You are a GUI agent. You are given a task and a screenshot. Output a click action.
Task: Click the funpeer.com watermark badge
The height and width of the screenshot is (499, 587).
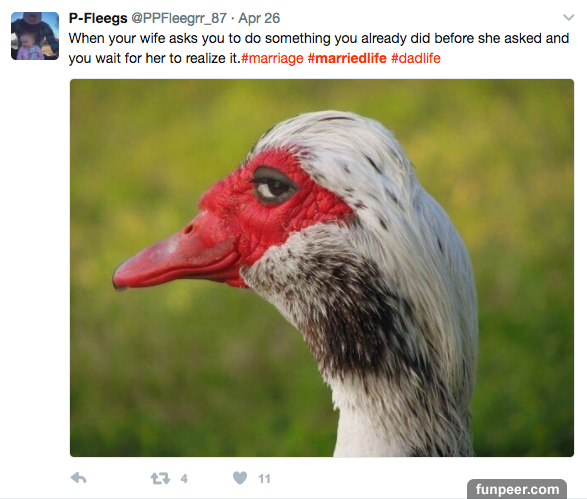[517, 489]
